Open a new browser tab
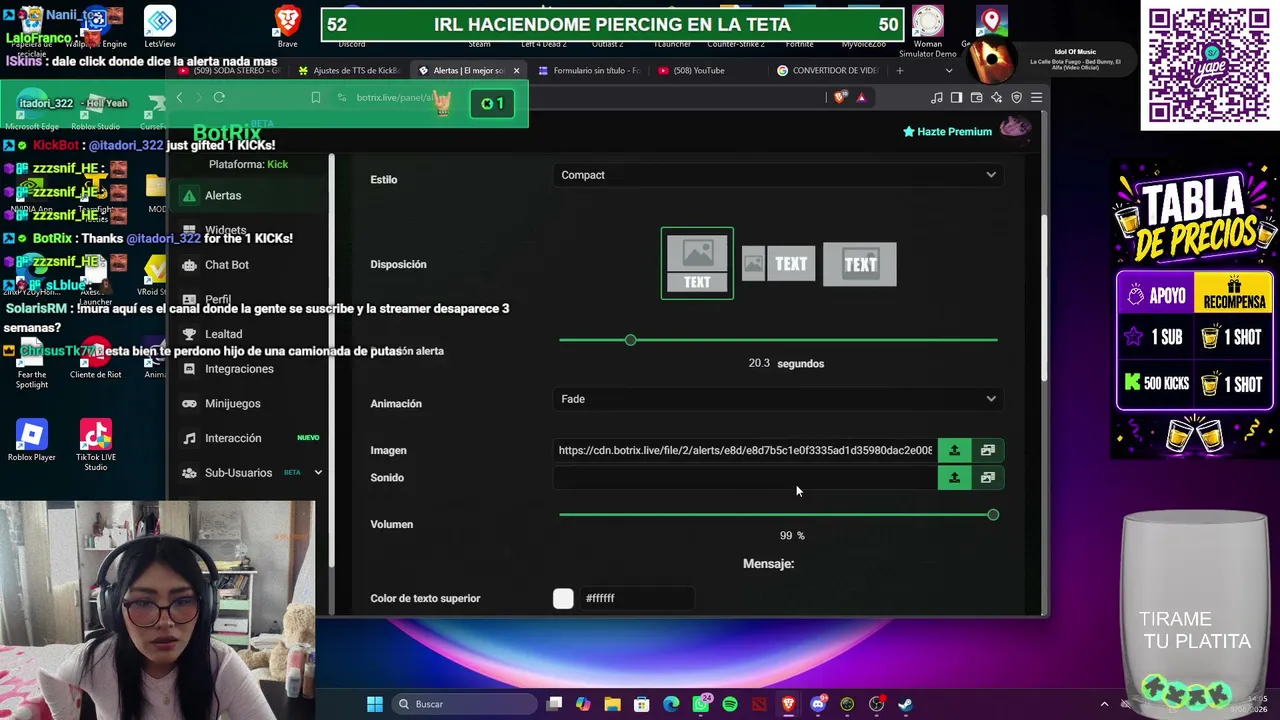 [x=899, y=71]
